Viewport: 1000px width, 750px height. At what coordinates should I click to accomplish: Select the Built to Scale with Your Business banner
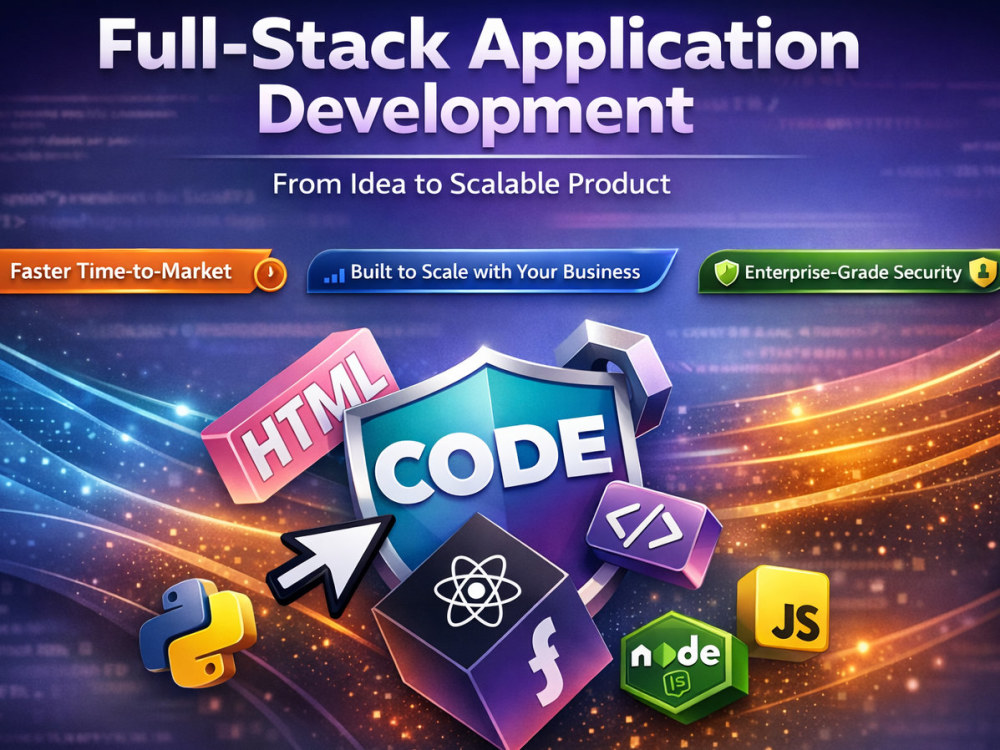point(492,272)
